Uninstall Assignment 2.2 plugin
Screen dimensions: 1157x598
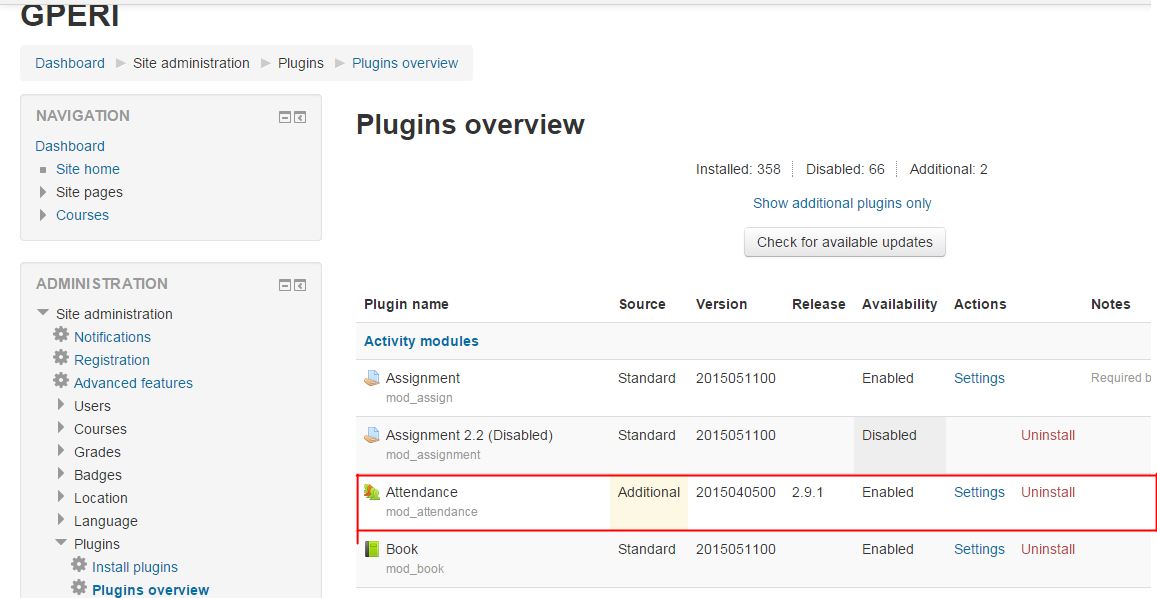(1048, 435)
